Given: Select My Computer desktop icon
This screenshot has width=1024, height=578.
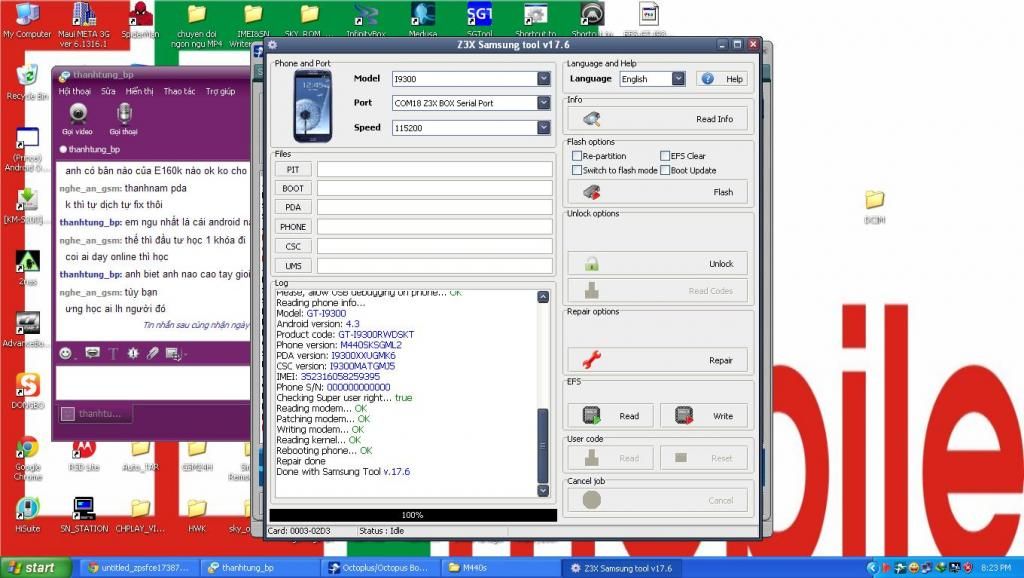Looking at the screenshot, I should click(27, 21).
